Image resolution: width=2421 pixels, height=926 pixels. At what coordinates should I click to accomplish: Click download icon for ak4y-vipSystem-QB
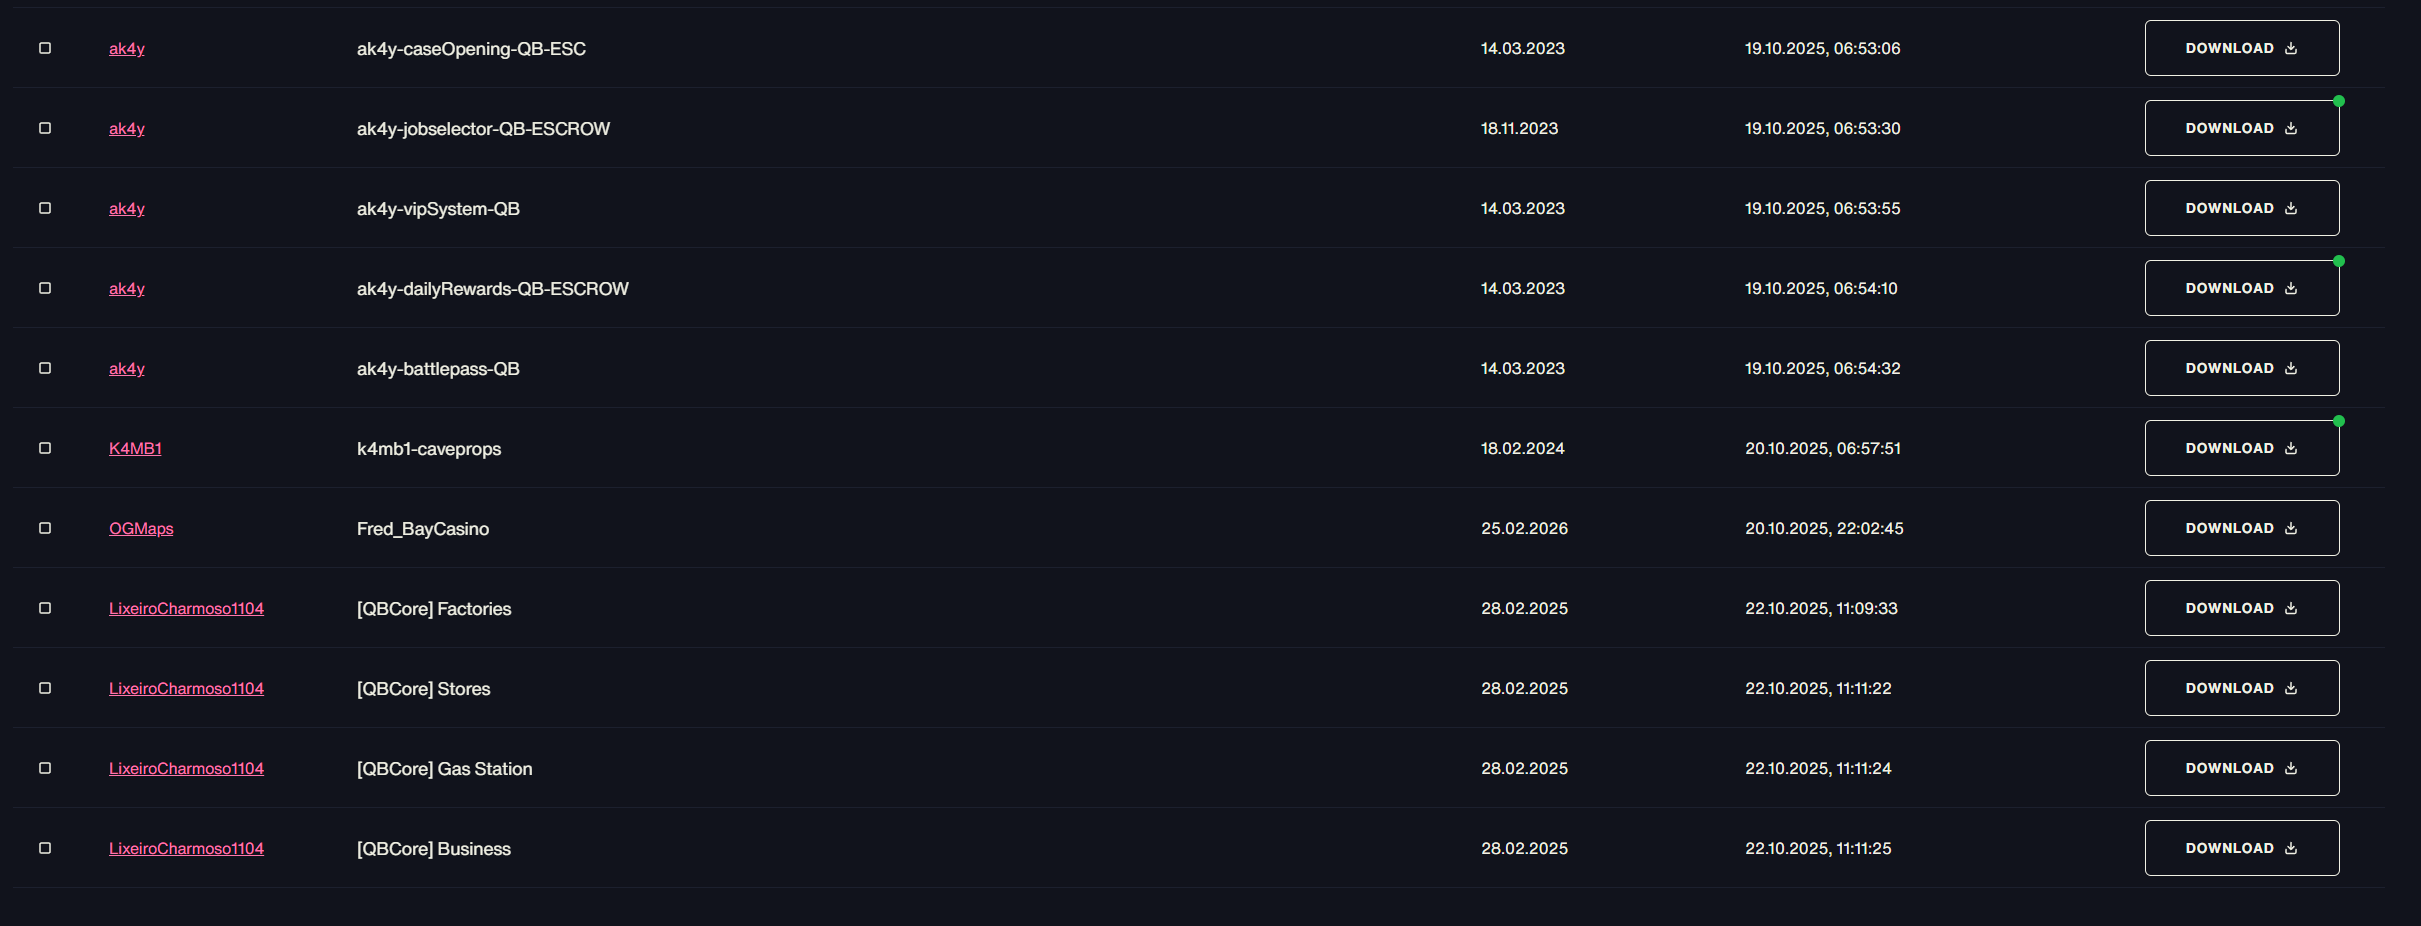2291,208
